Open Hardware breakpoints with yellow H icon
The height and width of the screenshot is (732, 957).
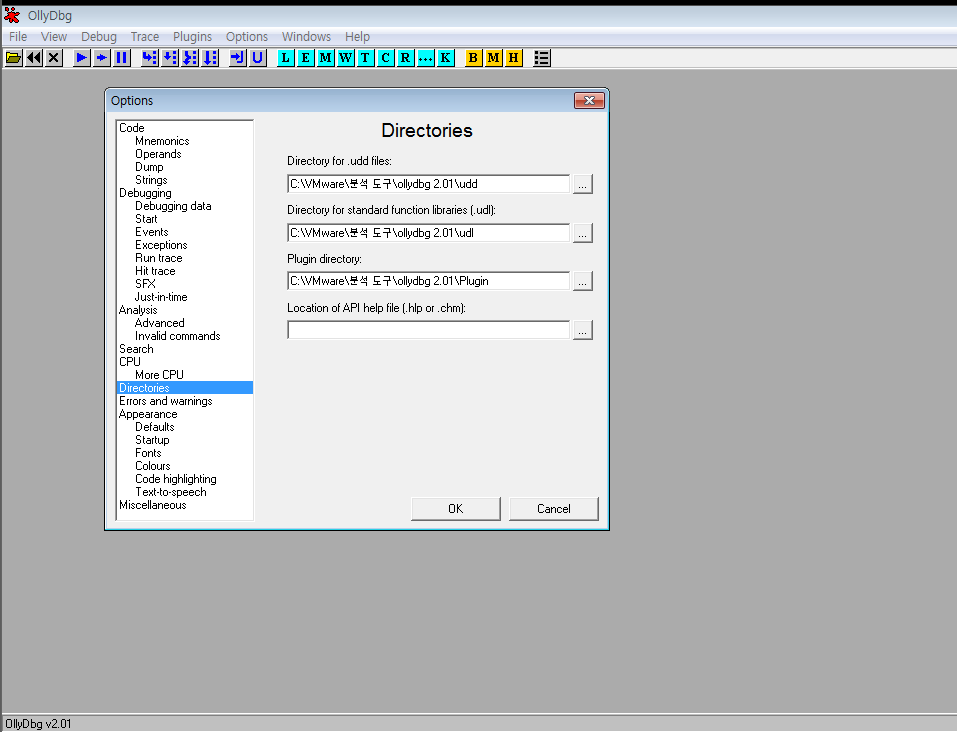[x=513, y=58]
